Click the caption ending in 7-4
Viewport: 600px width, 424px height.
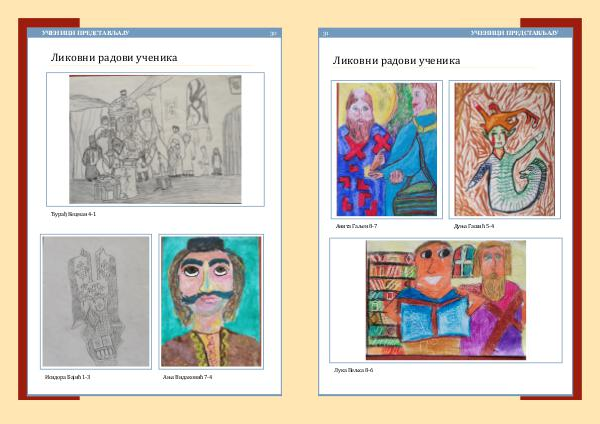[x=187, y=377]
